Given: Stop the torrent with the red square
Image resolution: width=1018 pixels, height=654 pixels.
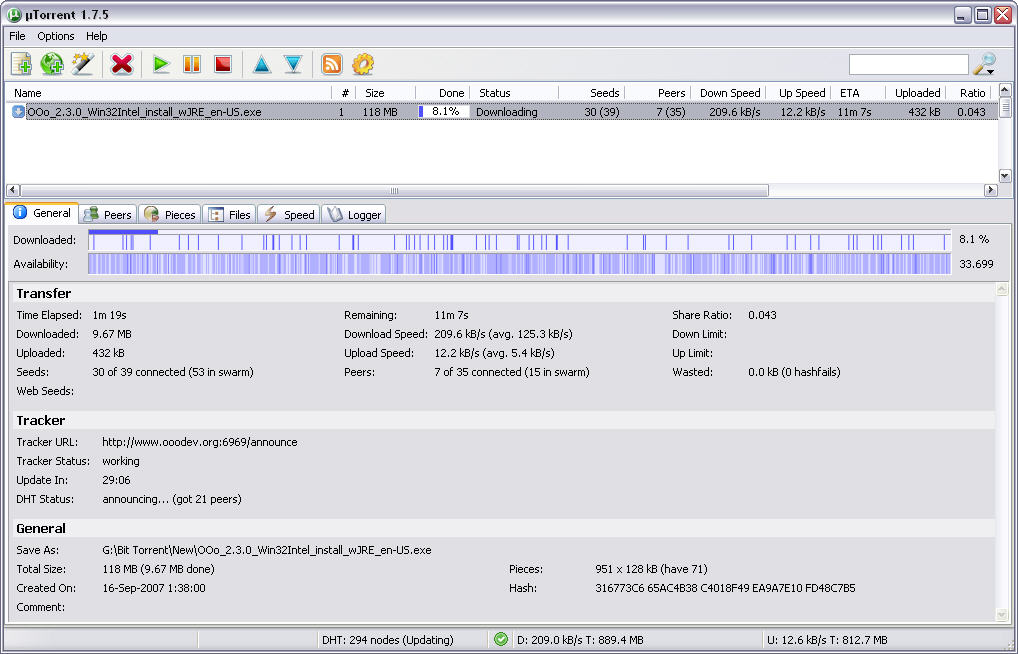Looking at the screenshot, I should coord(222,64).
